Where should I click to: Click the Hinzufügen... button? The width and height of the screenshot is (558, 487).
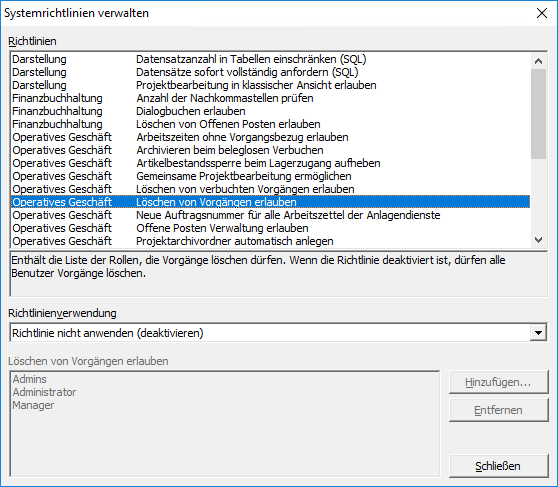pos(498,382)
